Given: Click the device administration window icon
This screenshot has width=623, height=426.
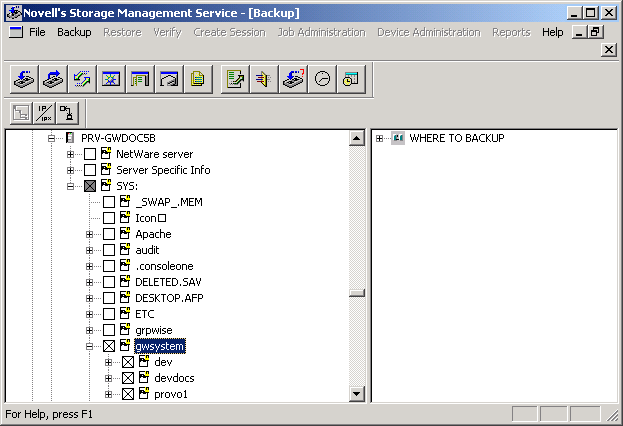Looking at the screenshot, I should [169, 79].
